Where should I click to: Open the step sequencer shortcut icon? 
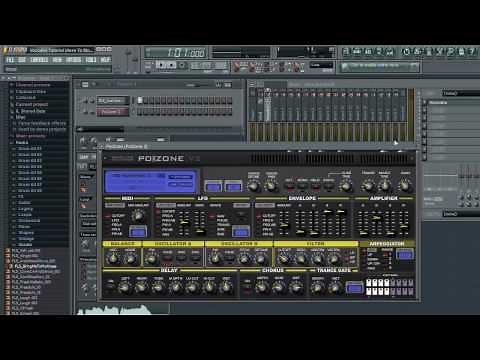[357, 52]
